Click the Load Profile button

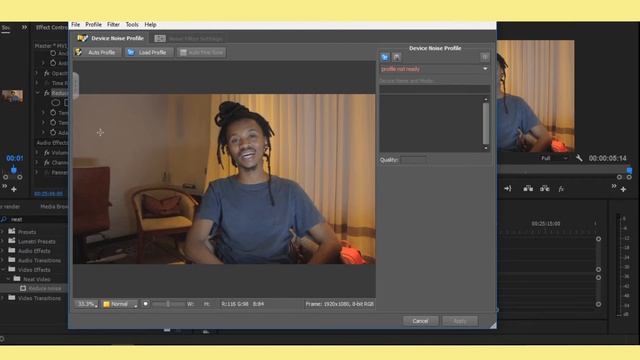point(148,52)
